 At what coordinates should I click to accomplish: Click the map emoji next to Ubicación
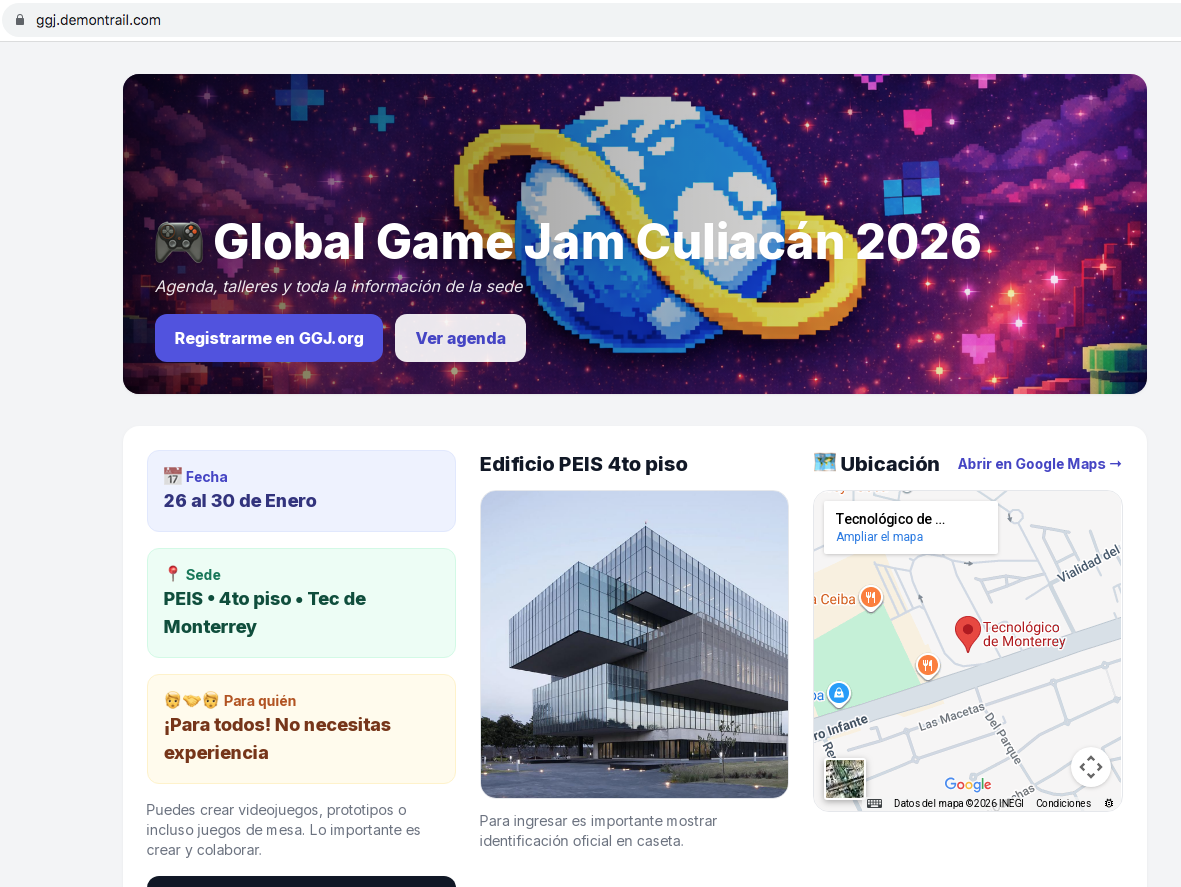click(x=824, y=463)
